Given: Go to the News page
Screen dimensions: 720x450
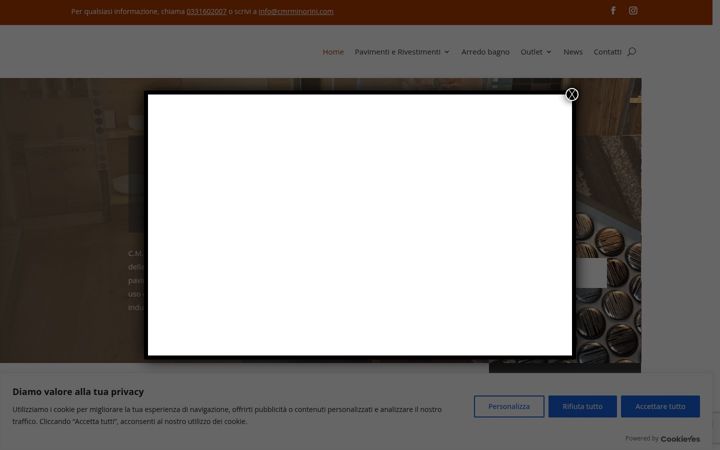Looking at the screenshot, I should coord(573,52).
